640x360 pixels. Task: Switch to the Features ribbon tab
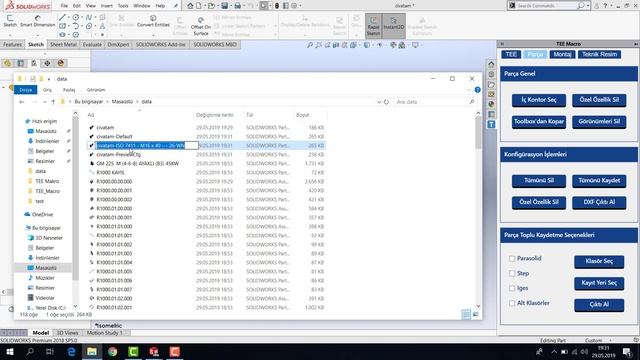12,44
